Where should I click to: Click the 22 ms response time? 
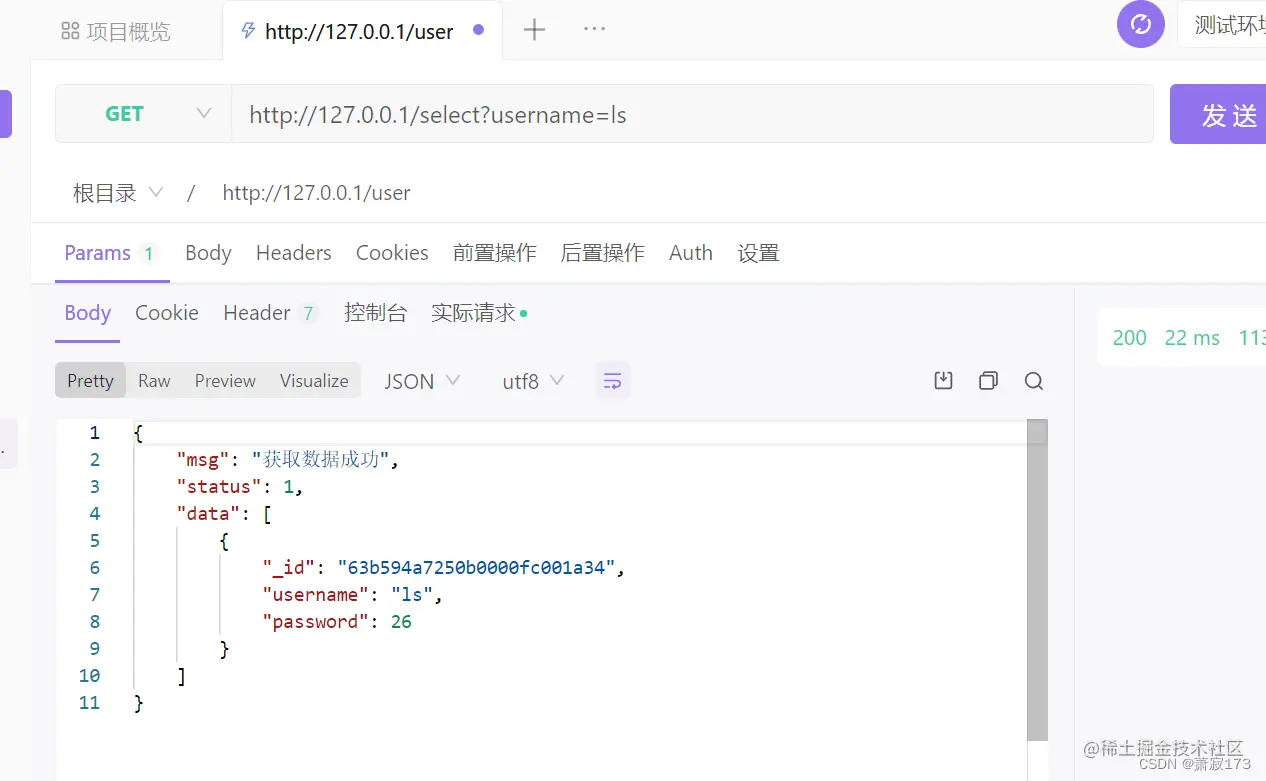[1192, 338]
